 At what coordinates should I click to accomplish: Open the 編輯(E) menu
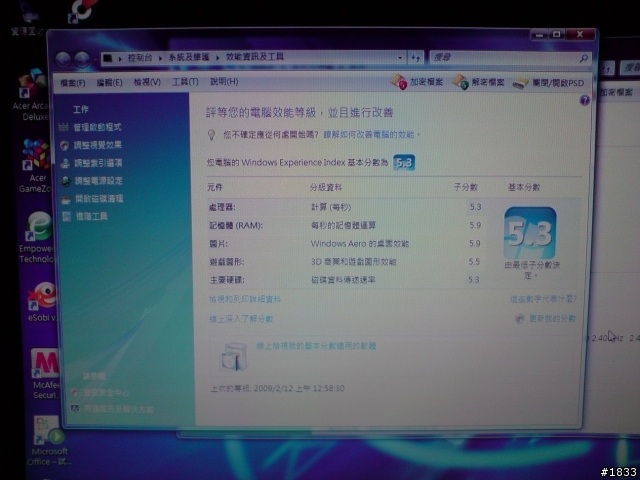coord(109,82)
